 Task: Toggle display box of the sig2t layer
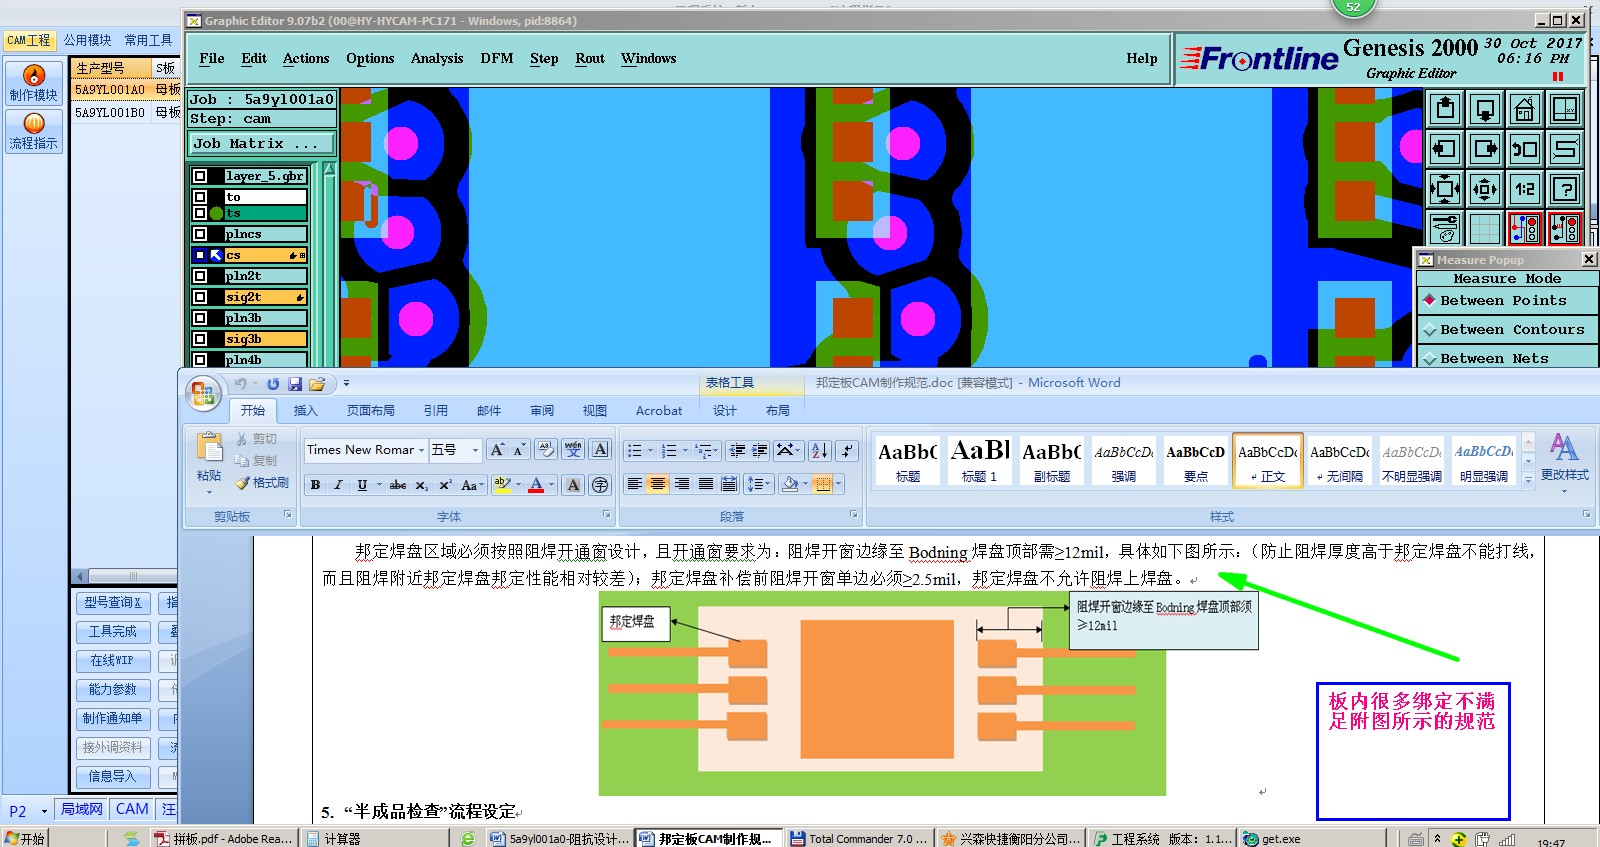(x=200, y=297)
